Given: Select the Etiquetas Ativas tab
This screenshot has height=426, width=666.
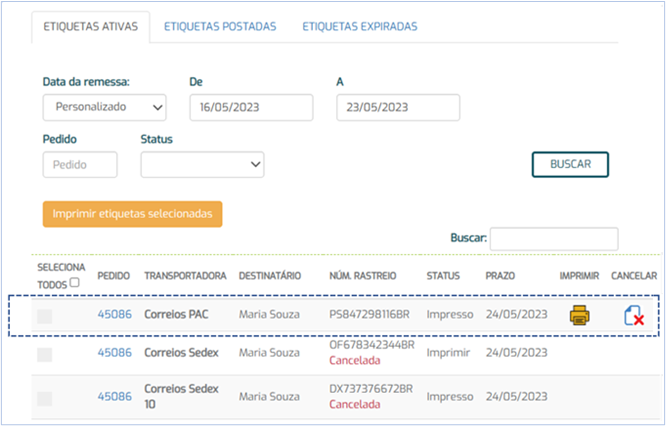Looking at the screenshot, I should 90,27.
